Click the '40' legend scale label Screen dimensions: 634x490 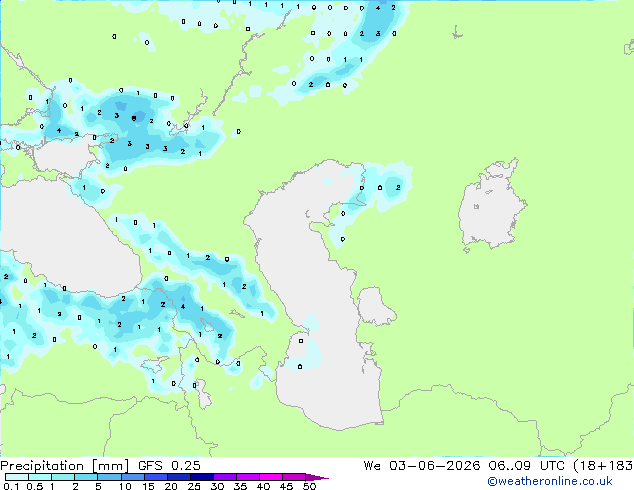click(263, 486)
